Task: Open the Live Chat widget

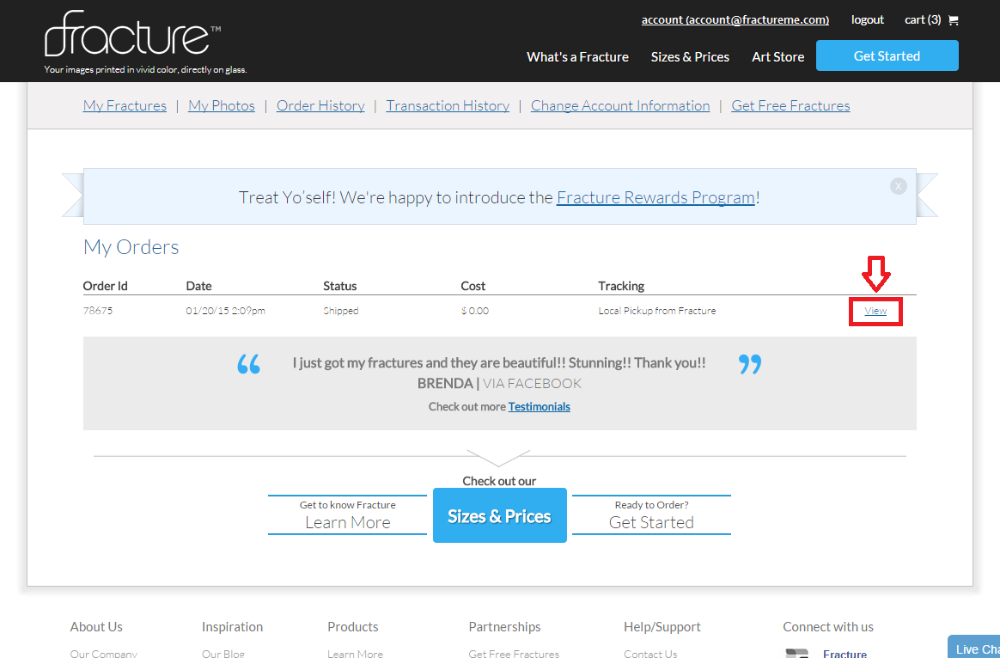Action: (x=974, y=647)
